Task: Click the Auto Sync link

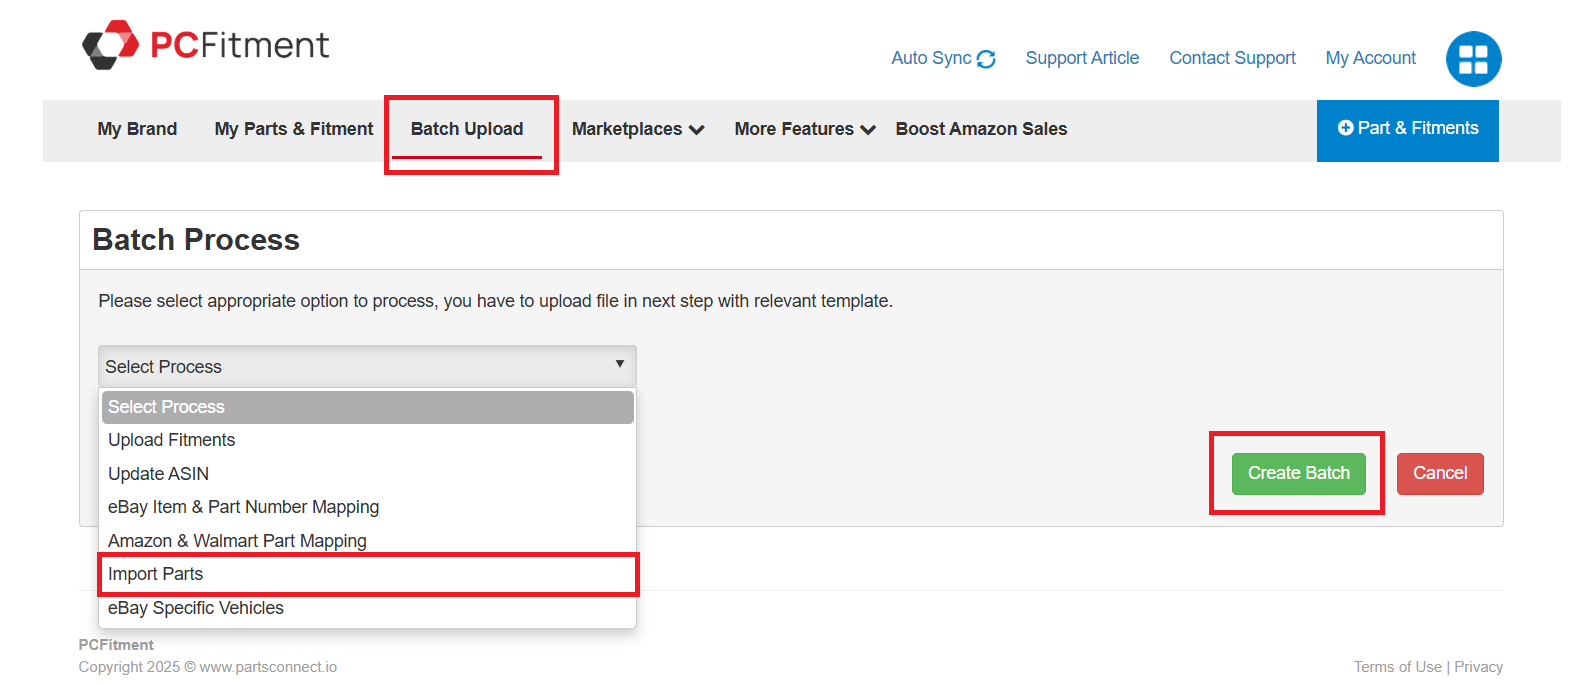Action: click(x=931, y=58)
